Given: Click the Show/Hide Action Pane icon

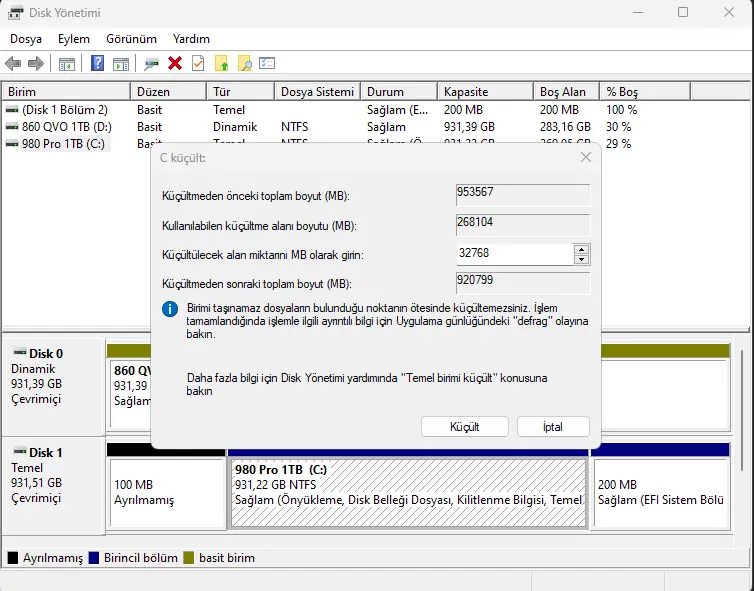Looking at the screenshot, I should point(121,63).
